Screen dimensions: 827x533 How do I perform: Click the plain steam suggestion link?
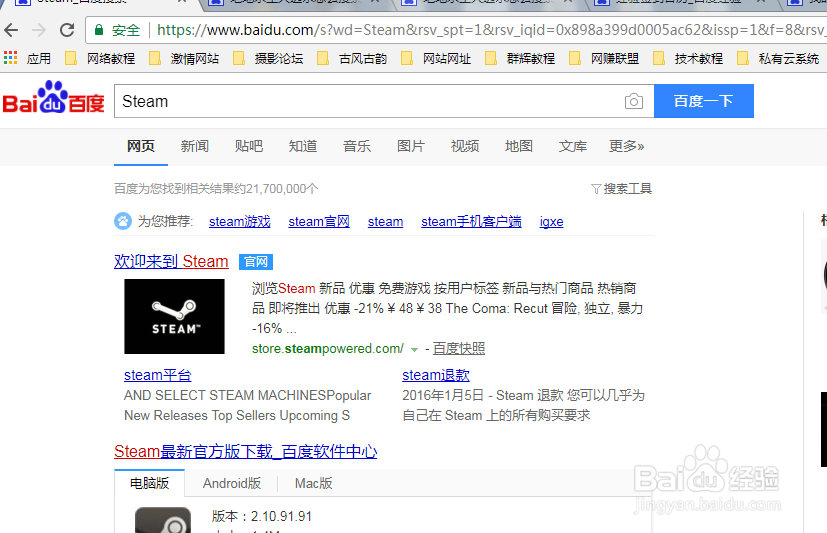pyautogui.click(x=386, y=221)
